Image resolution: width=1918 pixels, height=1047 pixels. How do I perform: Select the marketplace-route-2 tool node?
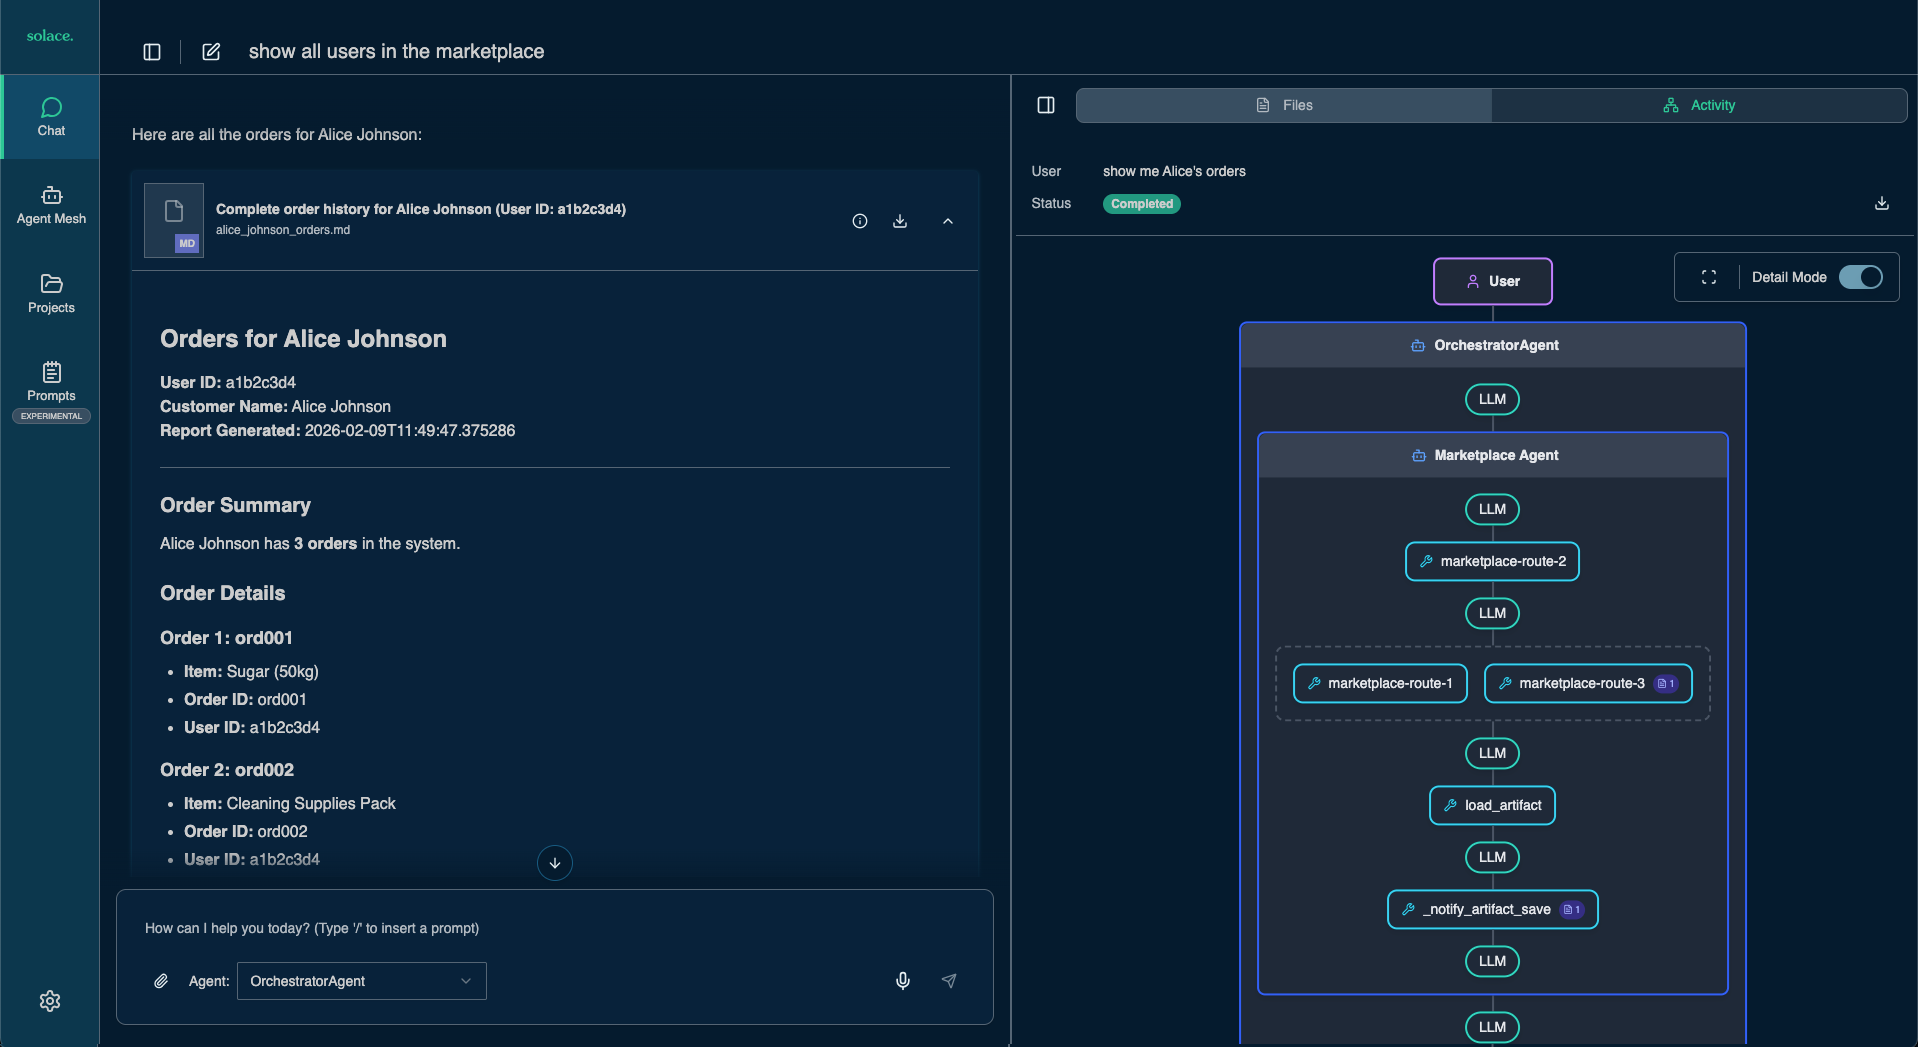point(1492,561)
